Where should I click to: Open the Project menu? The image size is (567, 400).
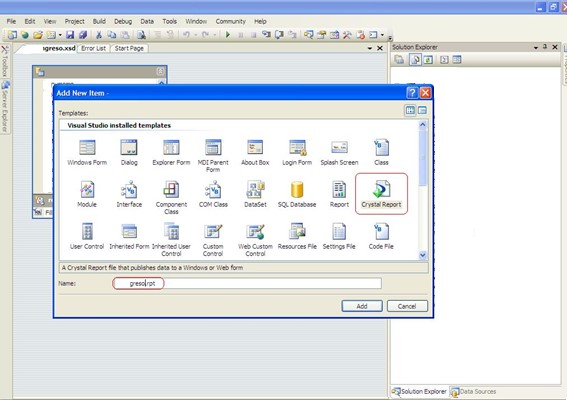tap(74, 21)
